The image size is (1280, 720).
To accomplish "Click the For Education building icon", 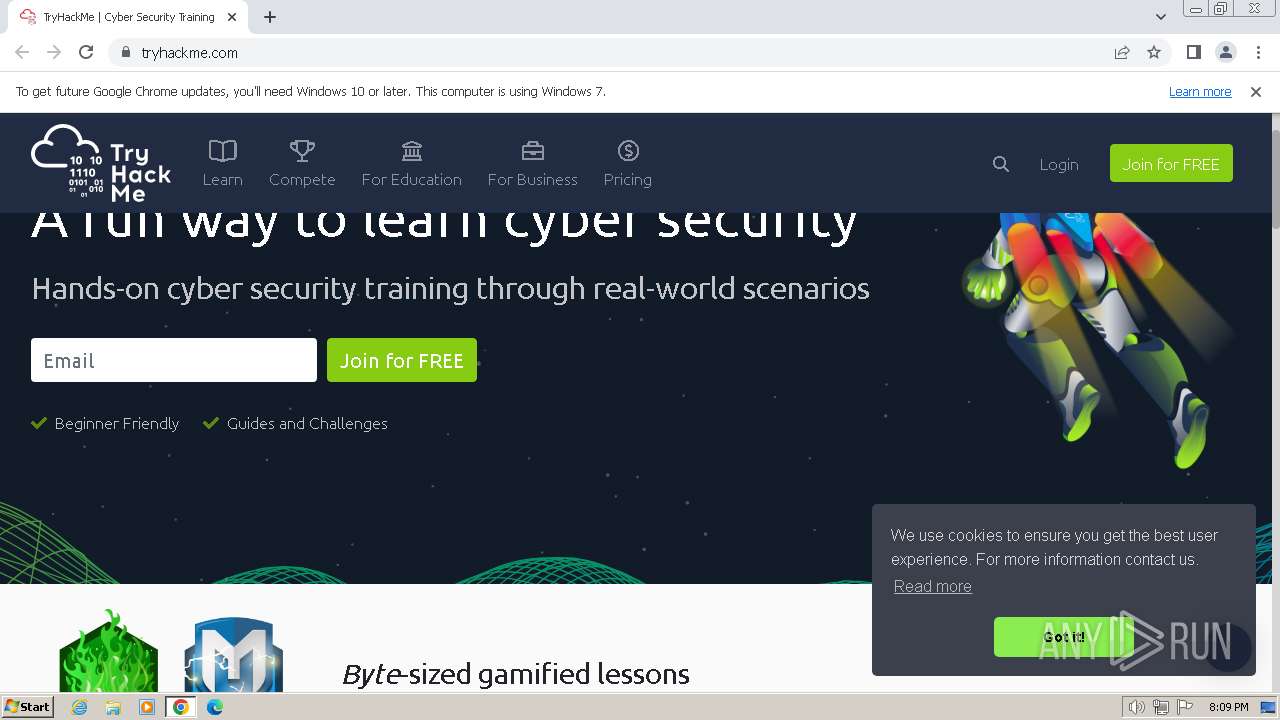I will pos(412,151).
